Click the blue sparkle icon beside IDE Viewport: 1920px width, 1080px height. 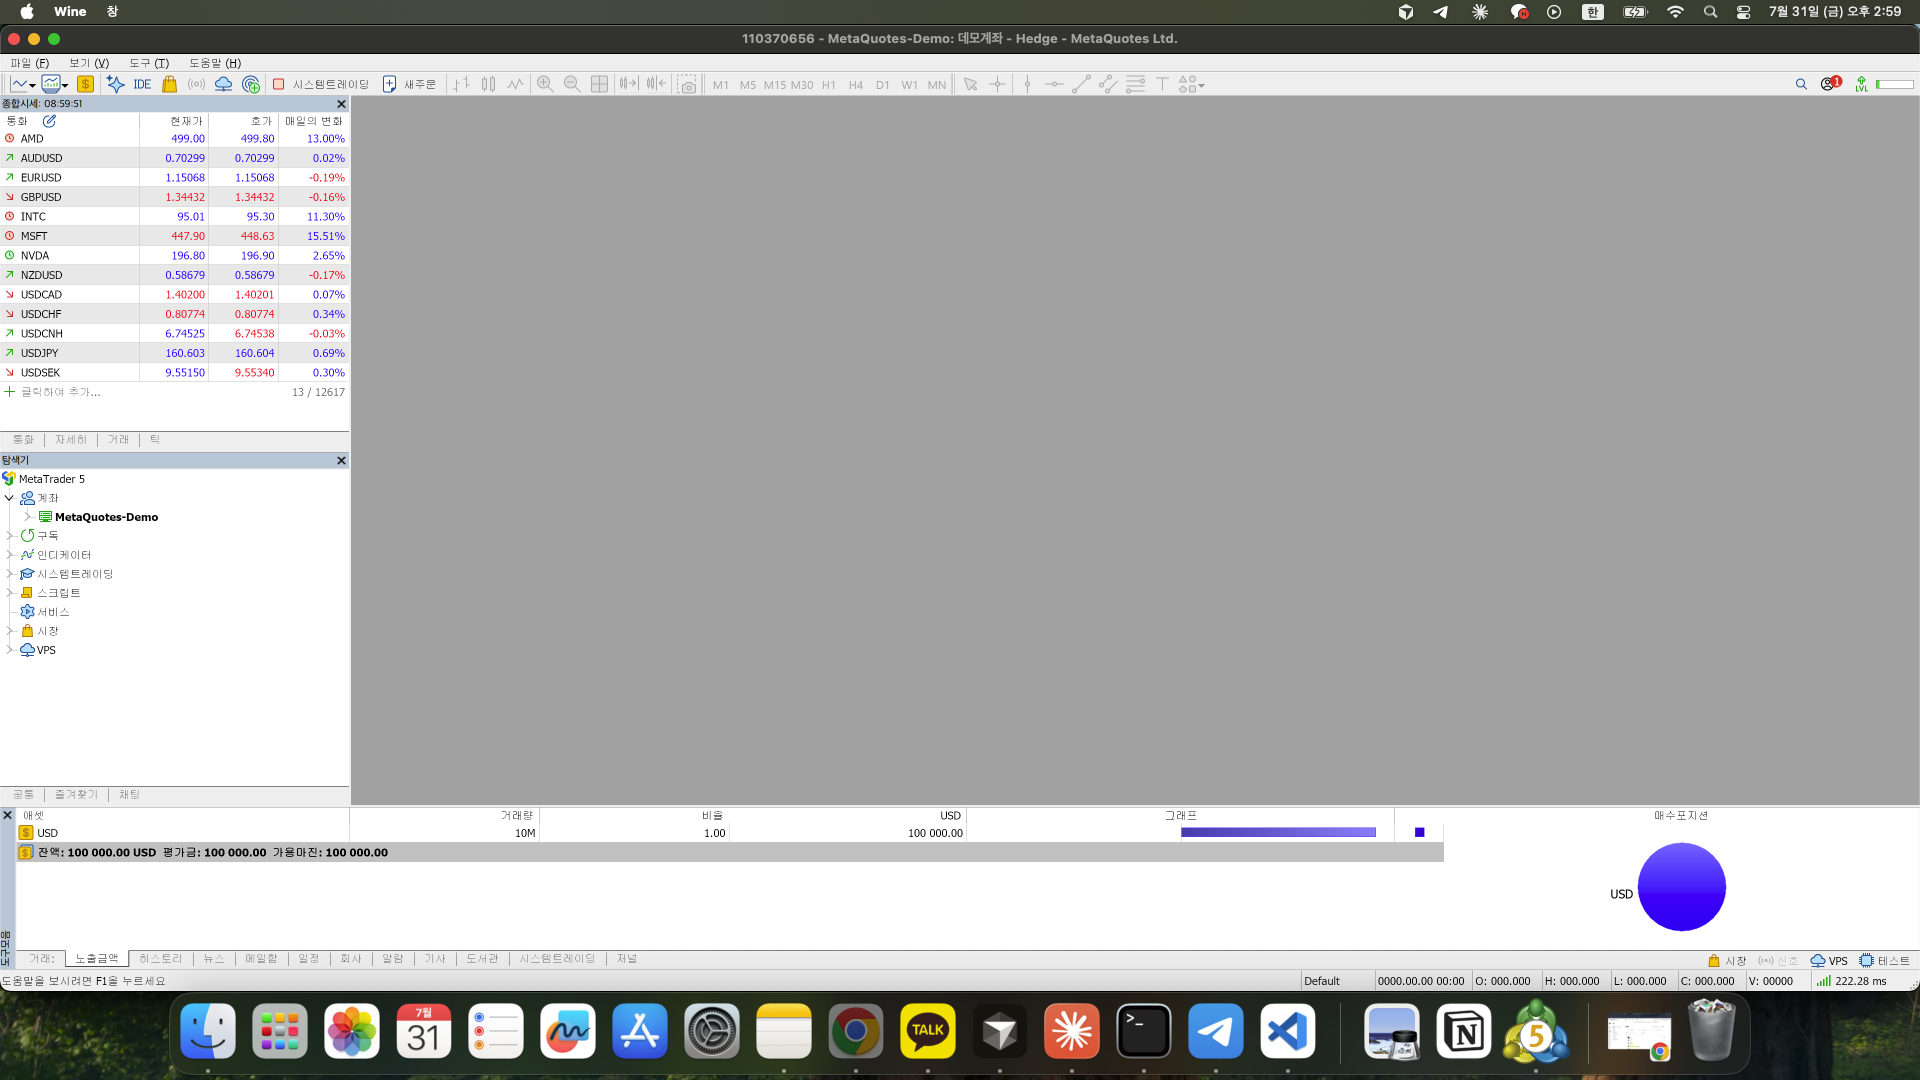[116, 85]
